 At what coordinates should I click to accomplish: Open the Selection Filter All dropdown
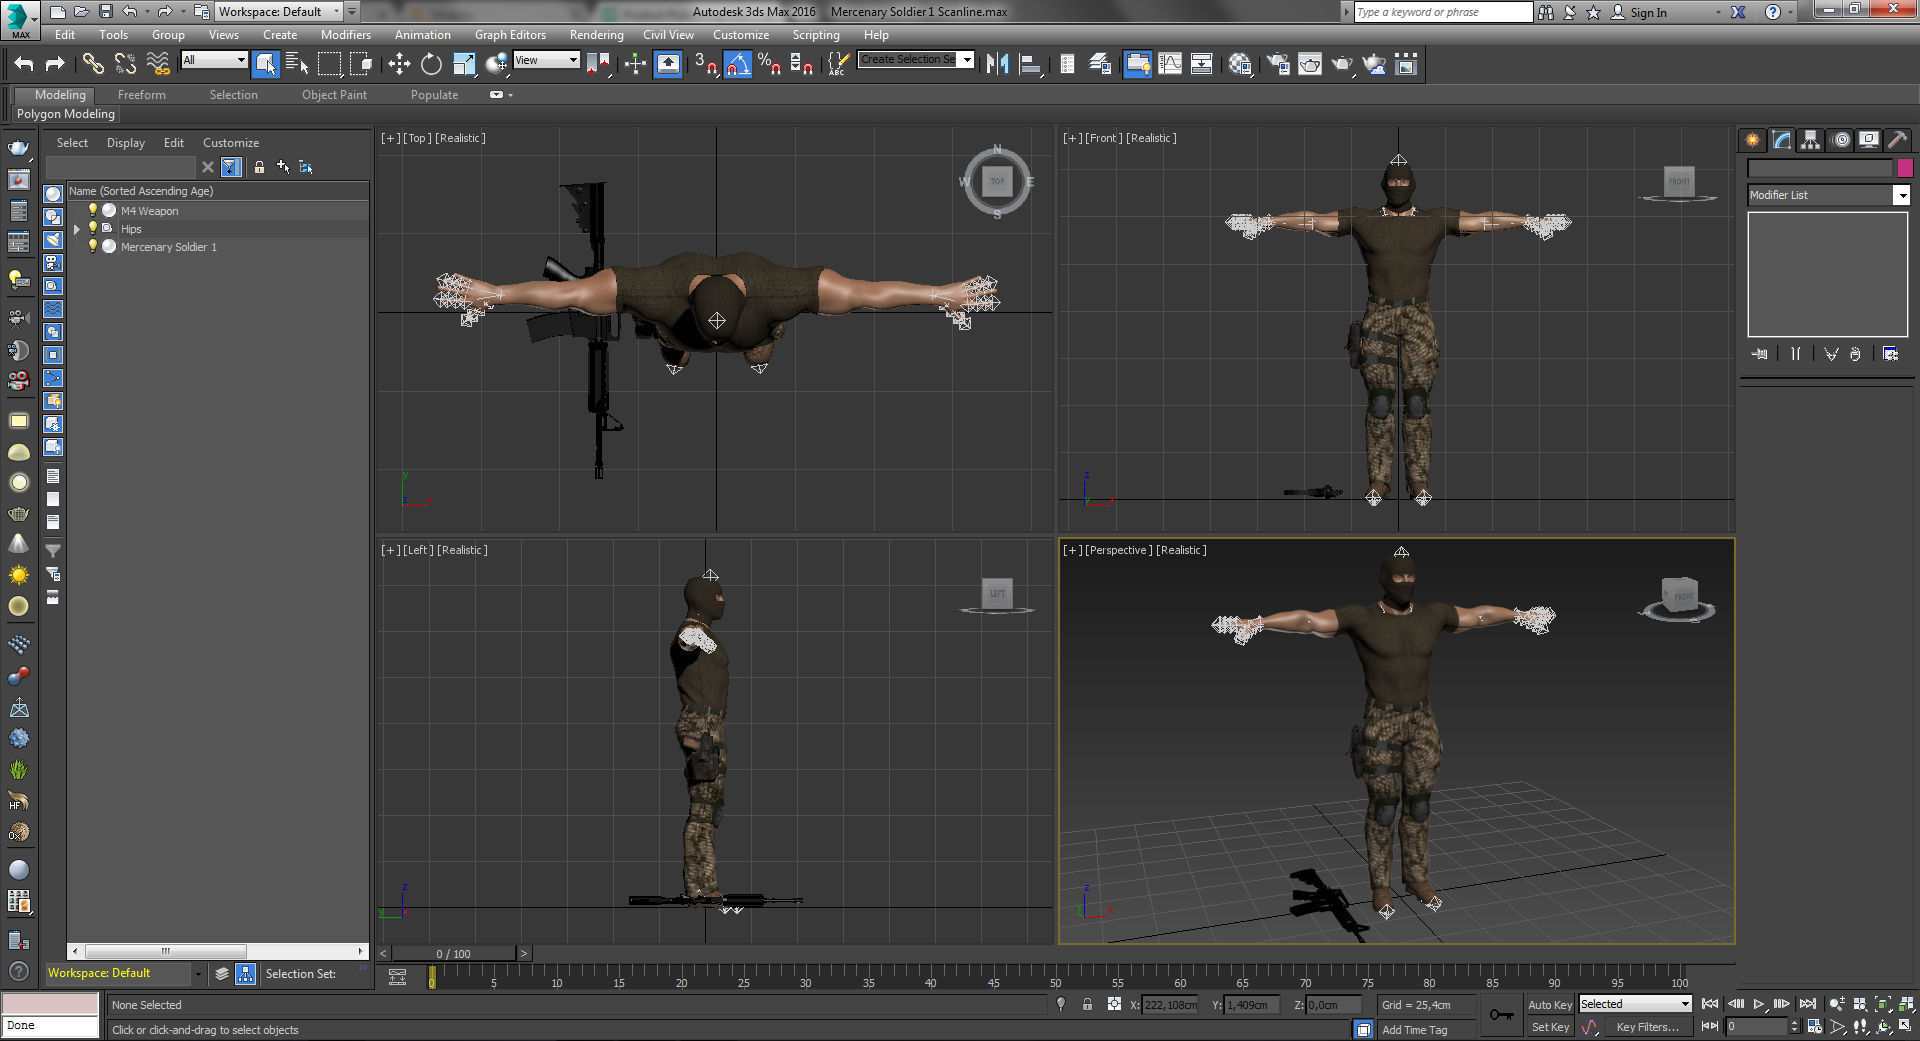pyautogui.click(x=214, y=60)
